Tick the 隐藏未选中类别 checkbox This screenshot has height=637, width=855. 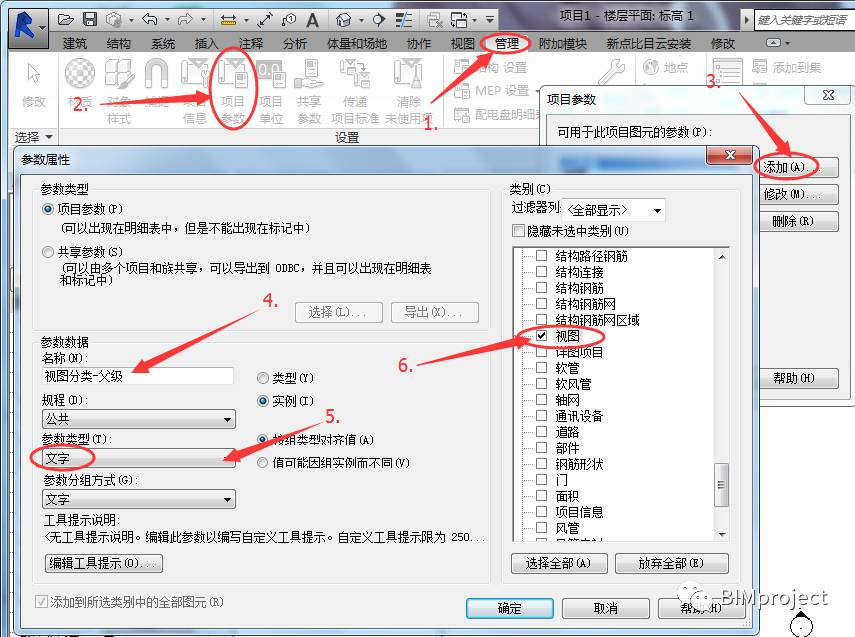[518, 231]
